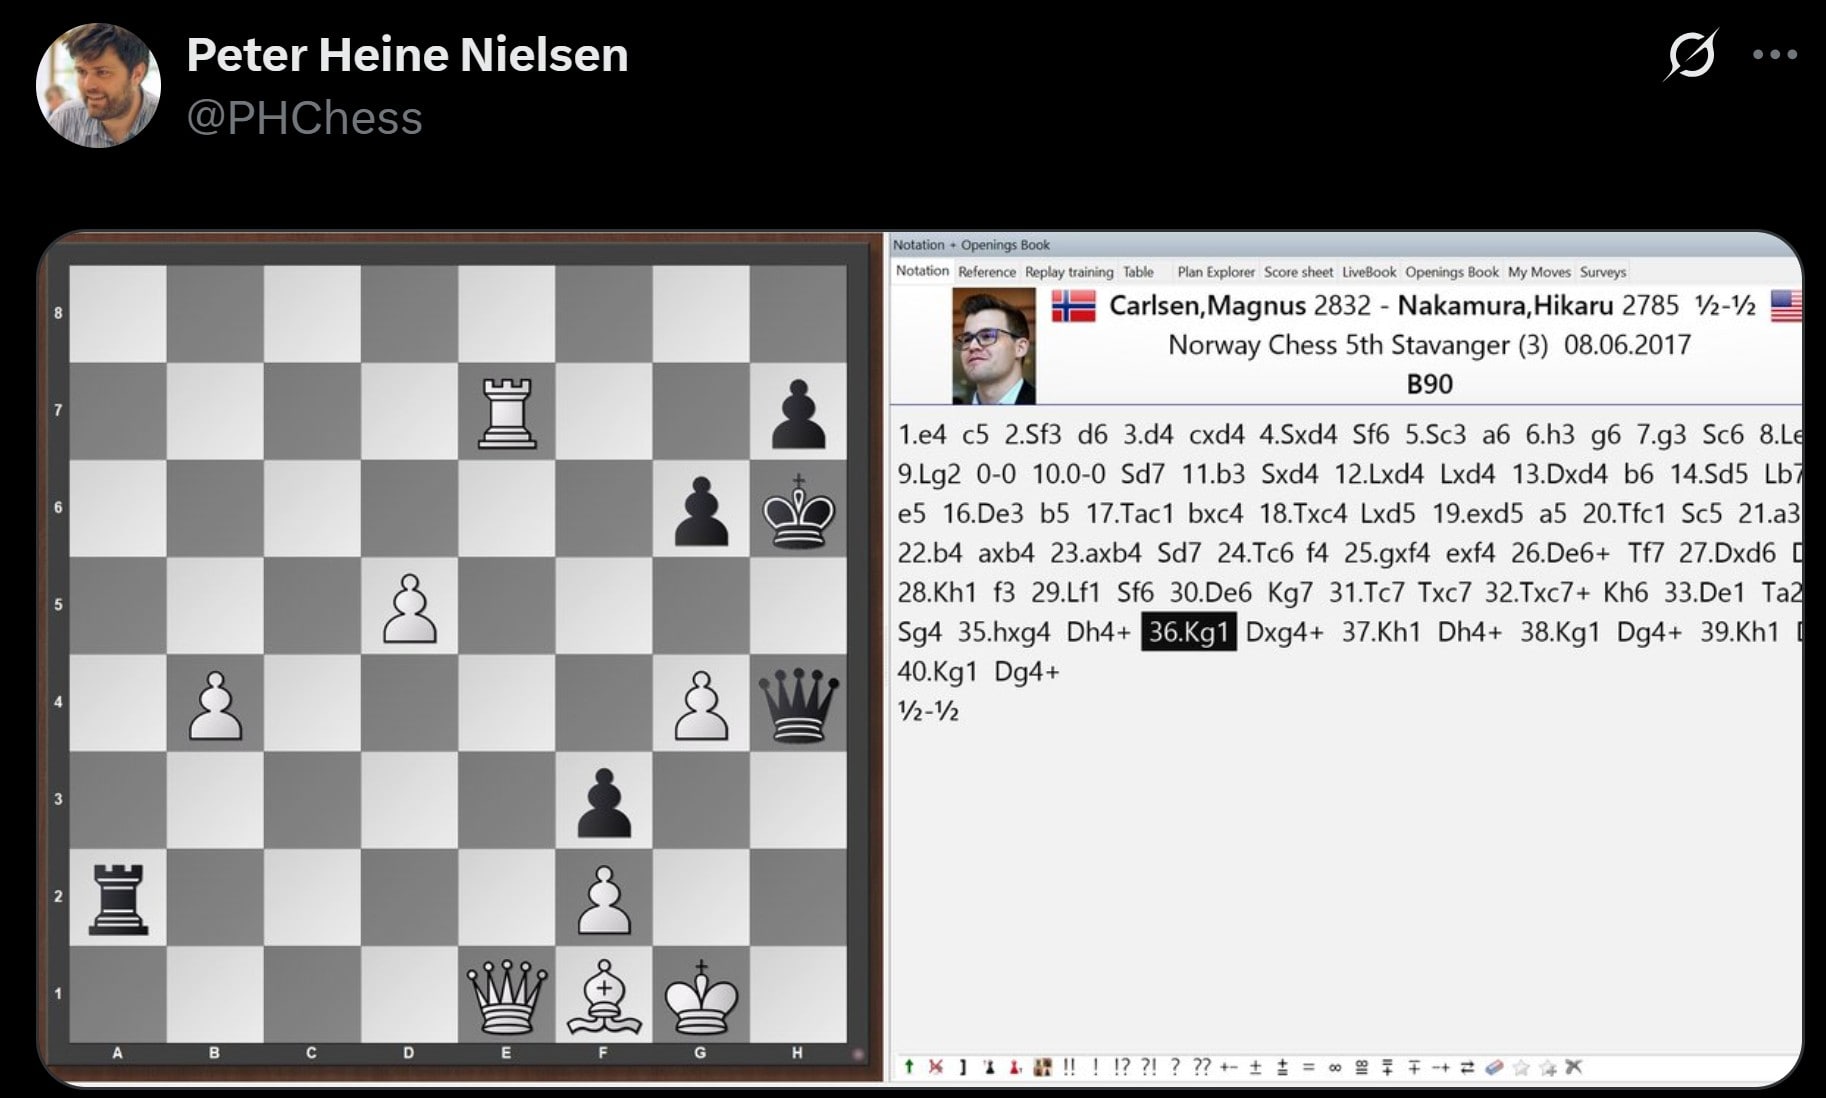Apply the White slightly better symbol
Viewport: 1826px width, 1098px height.
point(1282,1067)
